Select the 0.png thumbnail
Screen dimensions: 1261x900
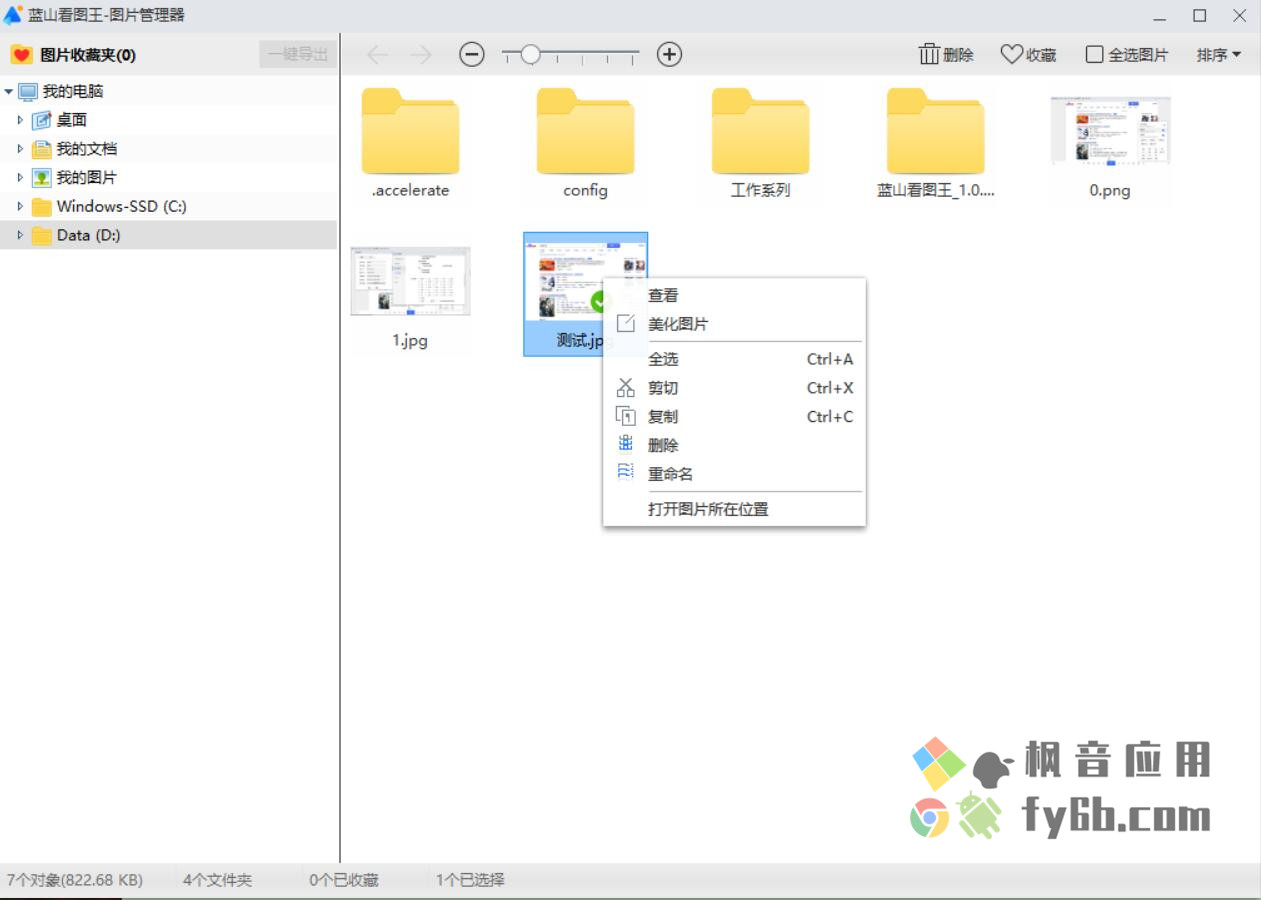1110,130
